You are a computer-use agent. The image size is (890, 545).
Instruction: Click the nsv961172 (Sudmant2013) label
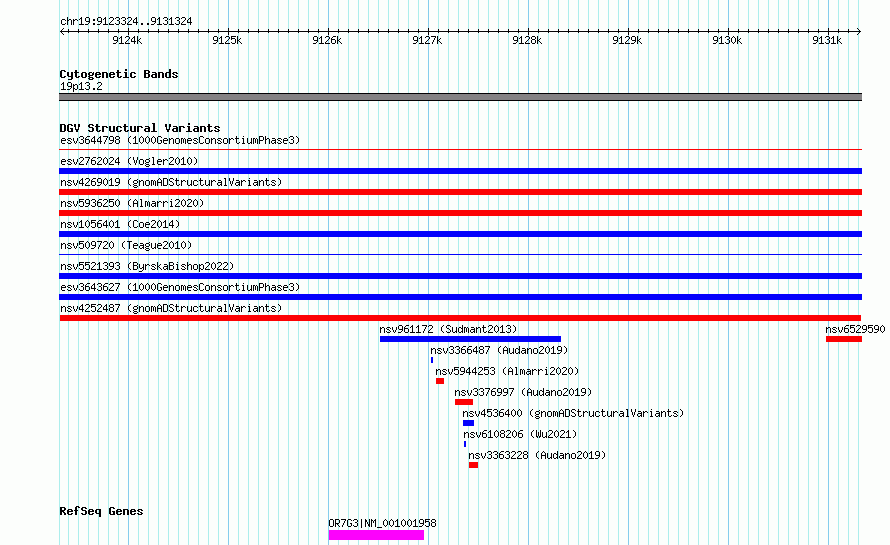point(448,329)
